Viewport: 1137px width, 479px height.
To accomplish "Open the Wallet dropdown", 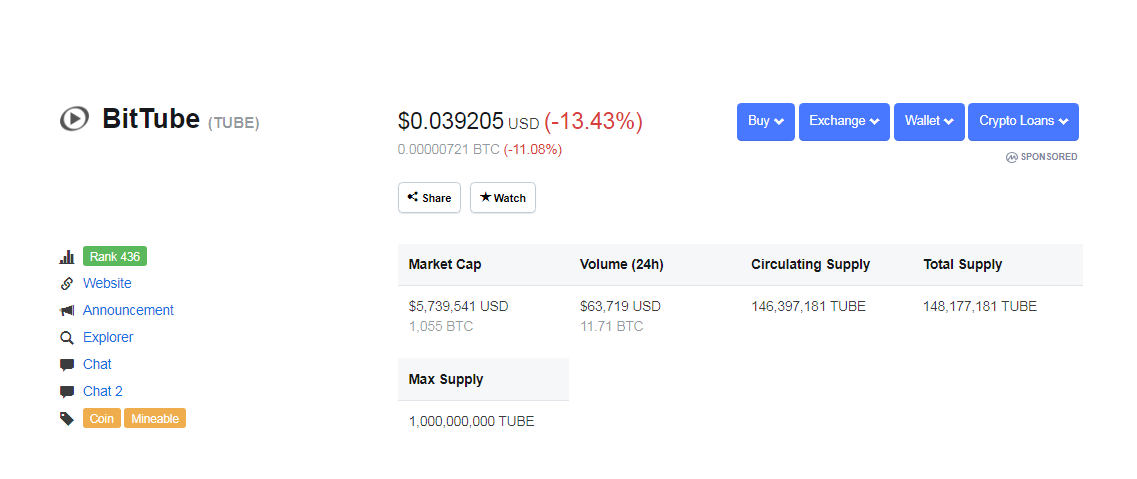I will click(x=929, y=121).
